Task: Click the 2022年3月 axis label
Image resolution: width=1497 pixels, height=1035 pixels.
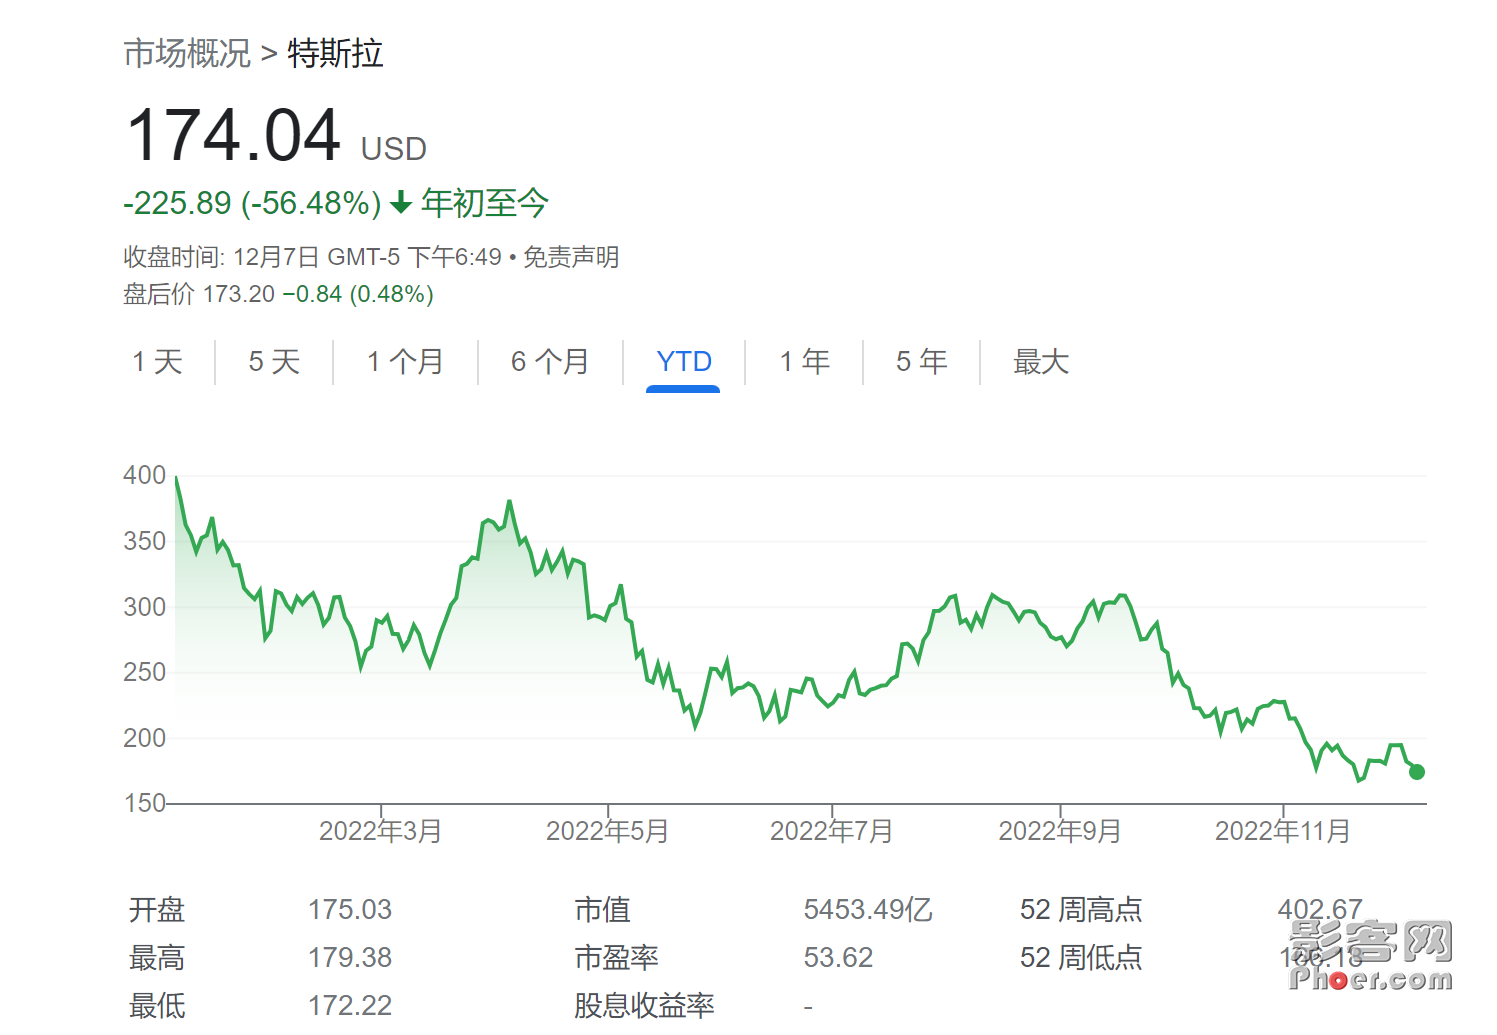Action: tap(381, 831)
